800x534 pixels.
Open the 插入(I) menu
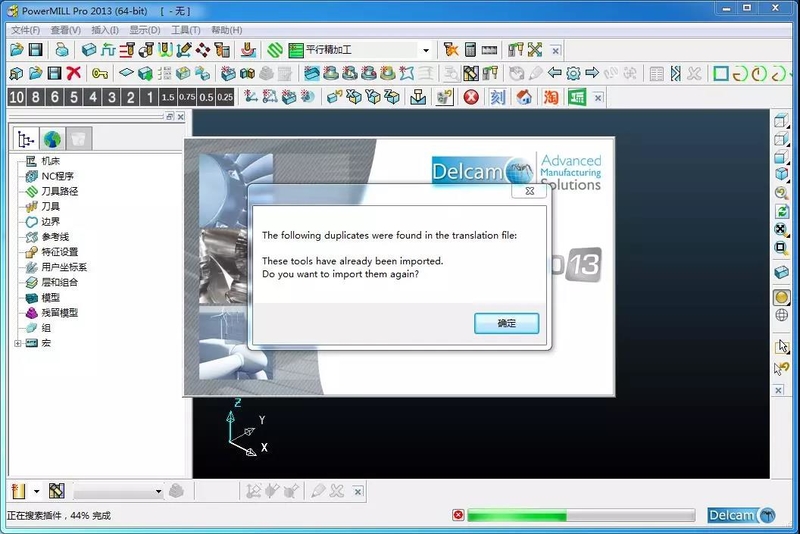105,30
